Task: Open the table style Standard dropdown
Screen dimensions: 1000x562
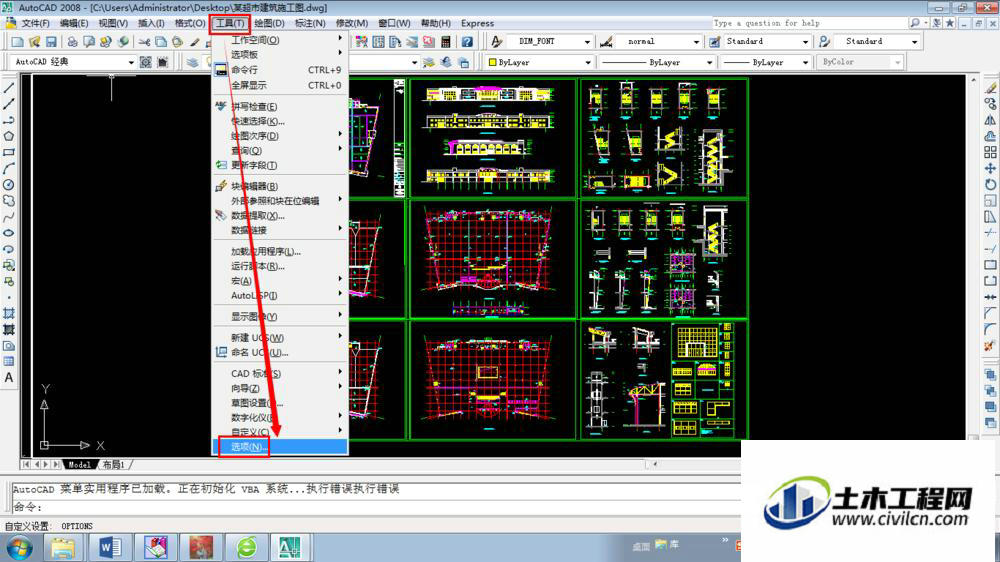Action: click(805, 41)
